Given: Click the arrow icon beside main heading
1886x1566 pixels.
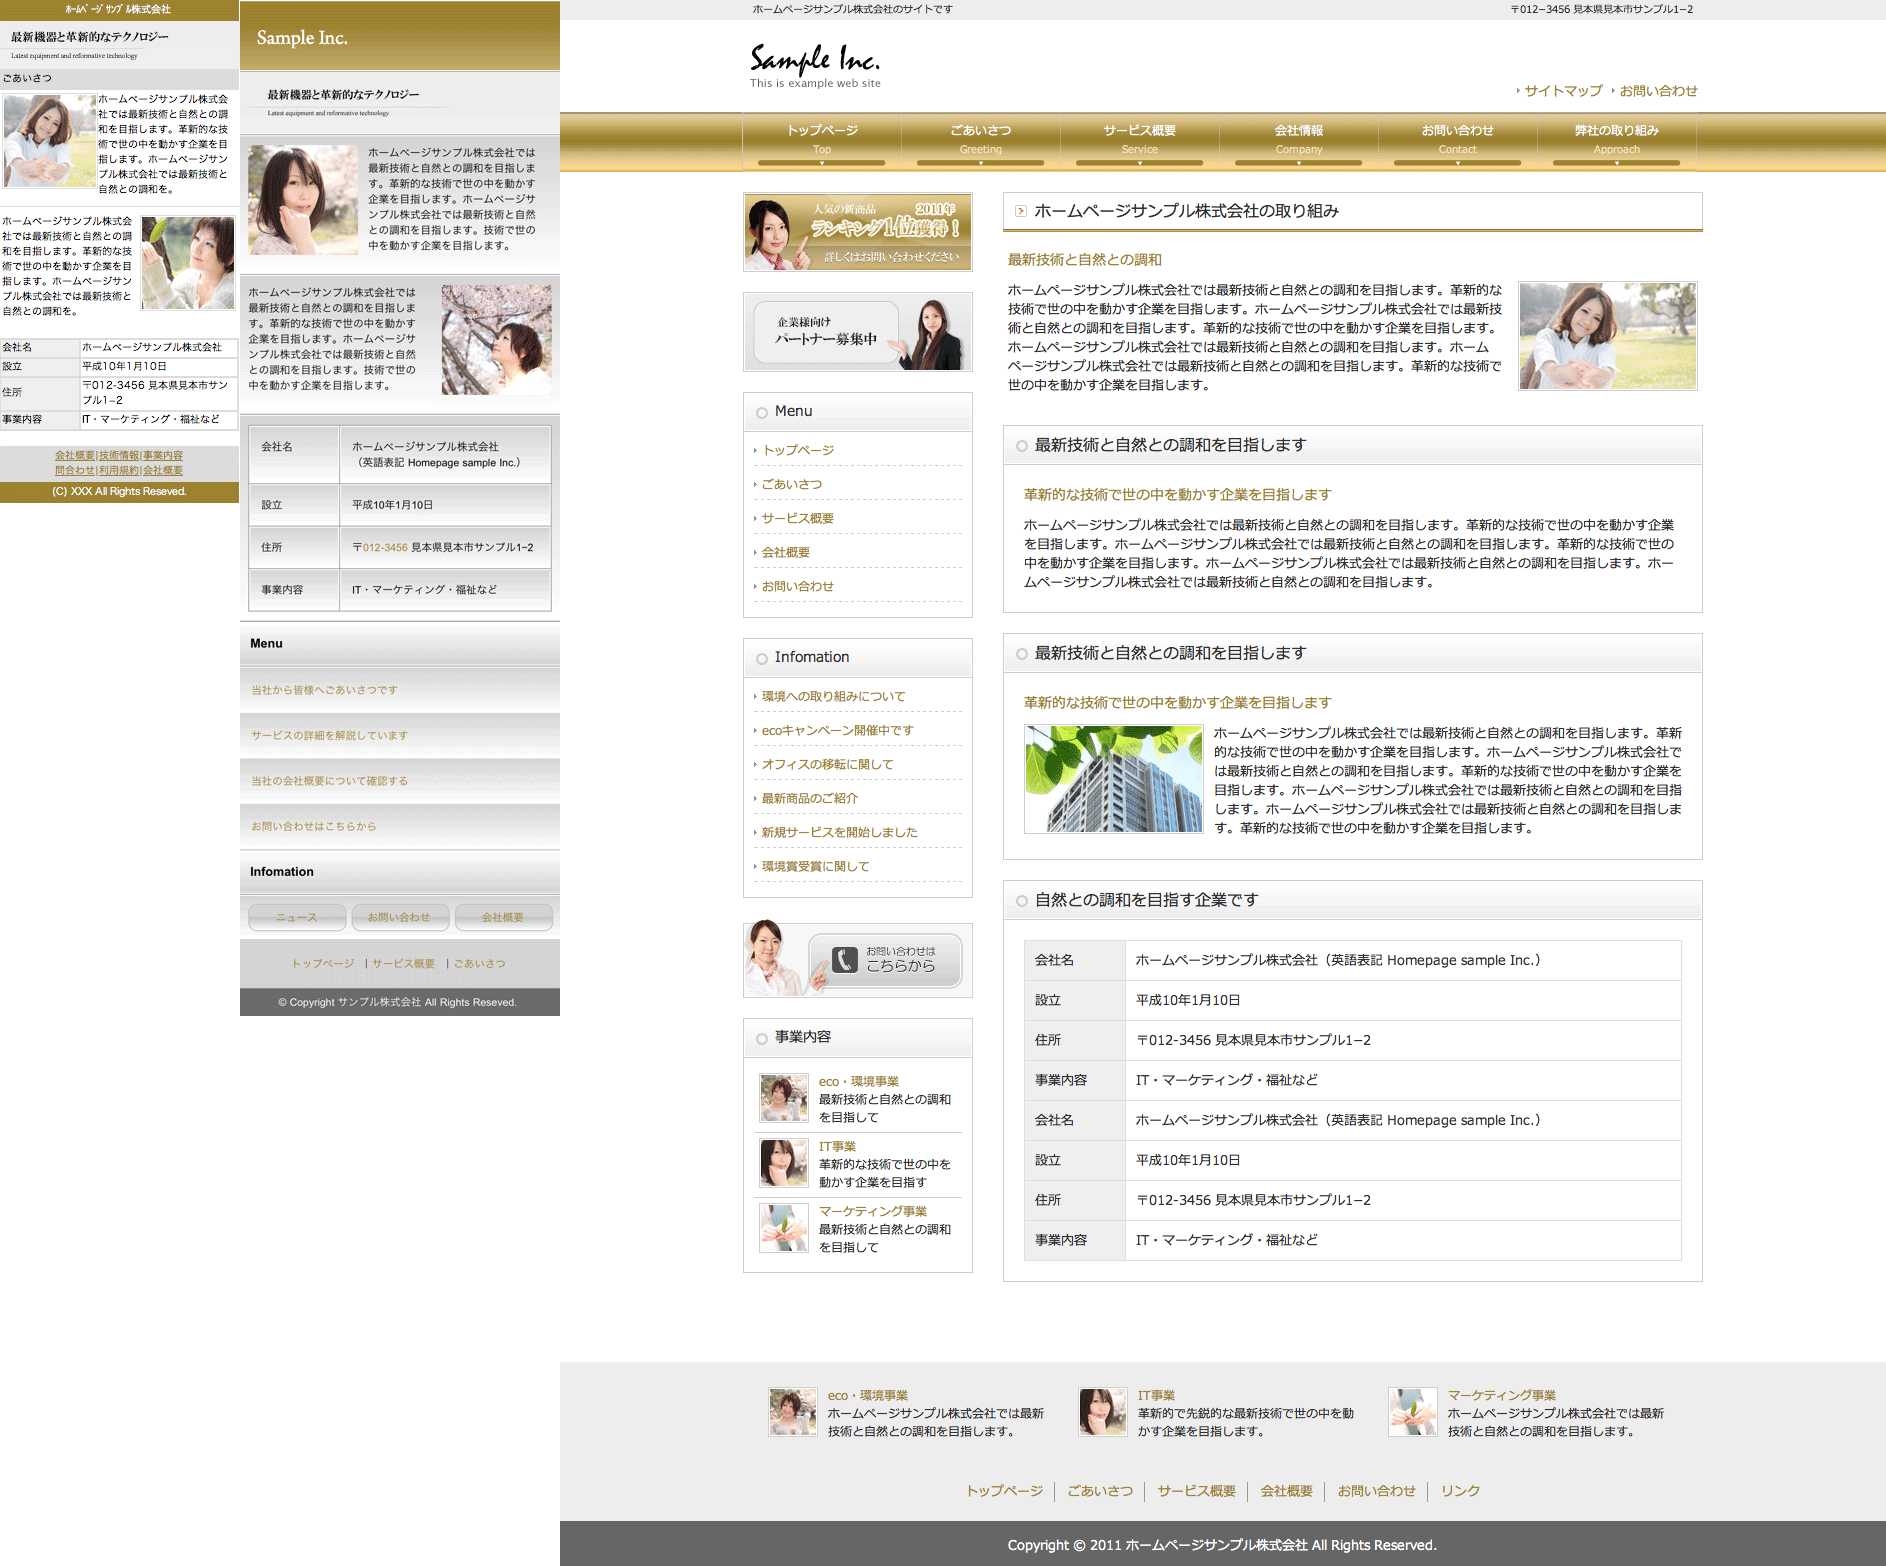Looking at the screenshot, I should (1020, 211).
